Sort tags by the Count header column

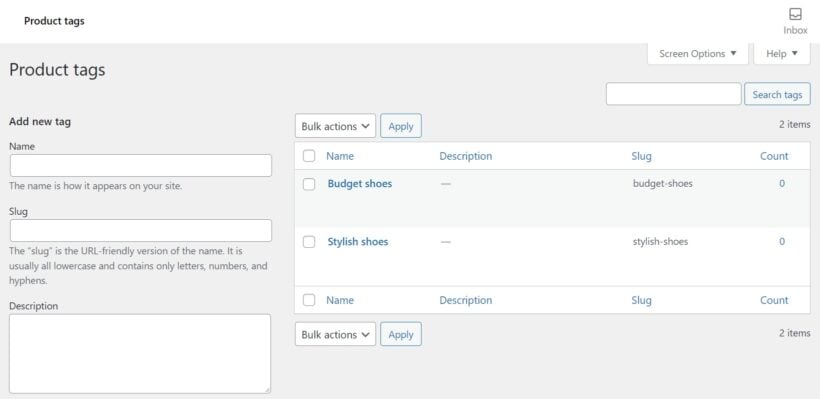tap(774, 156)
